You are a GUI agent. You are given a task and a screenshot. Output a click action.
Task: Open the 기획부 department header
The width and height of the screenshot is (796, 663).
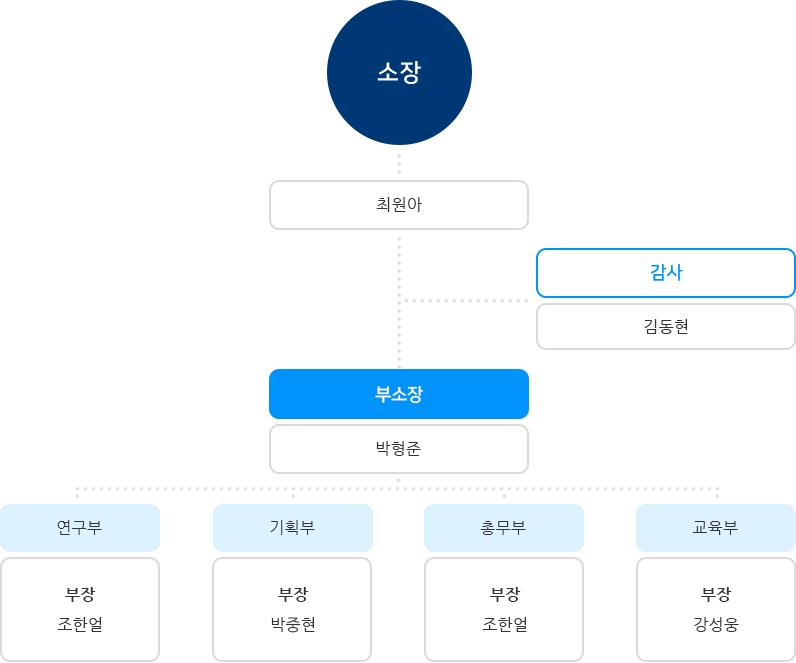point(292,527)
